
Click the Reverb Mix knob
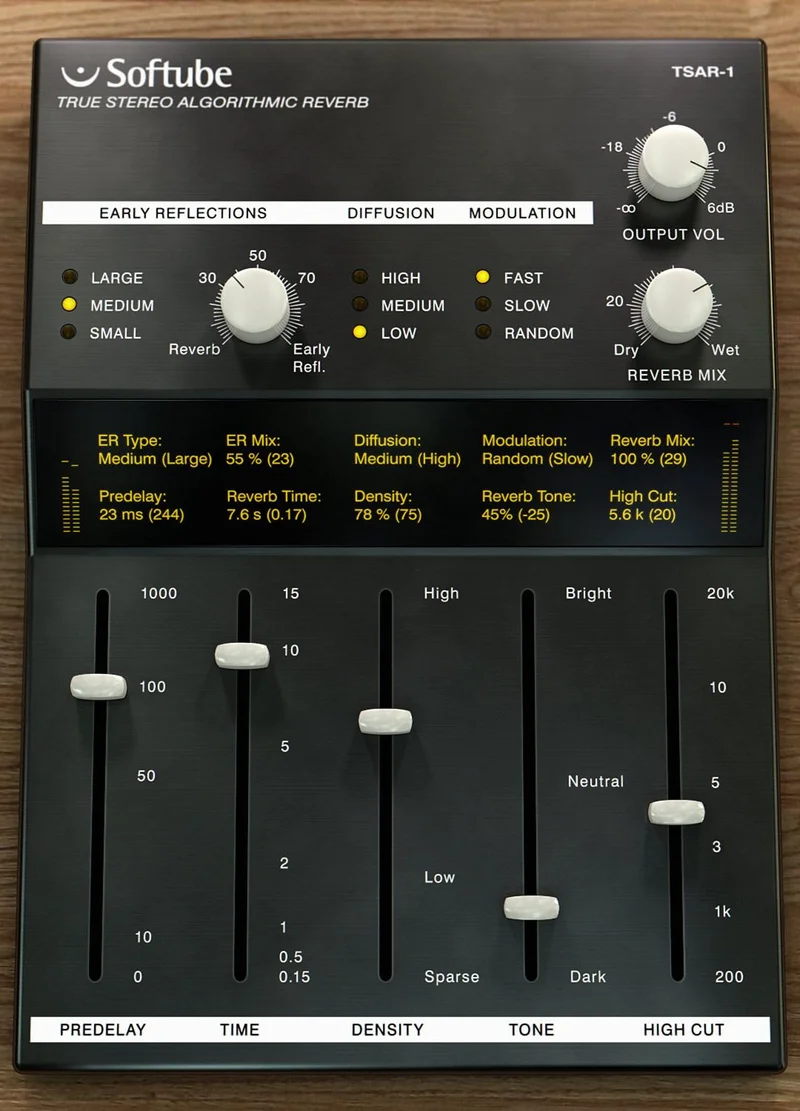pyautogui.click(x=677, y=305)
